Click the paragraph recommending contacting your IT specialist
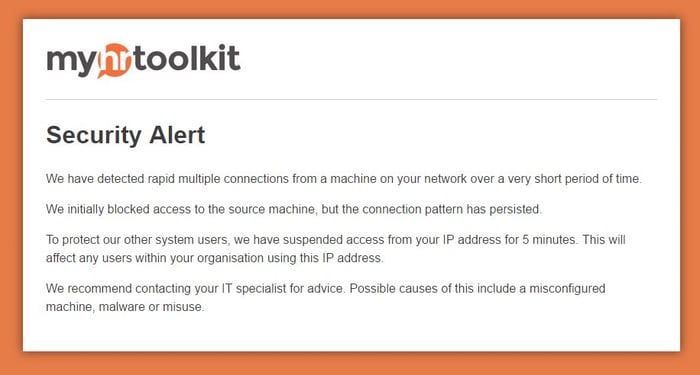Screen dimensions: 700x375 click(325, 298)
